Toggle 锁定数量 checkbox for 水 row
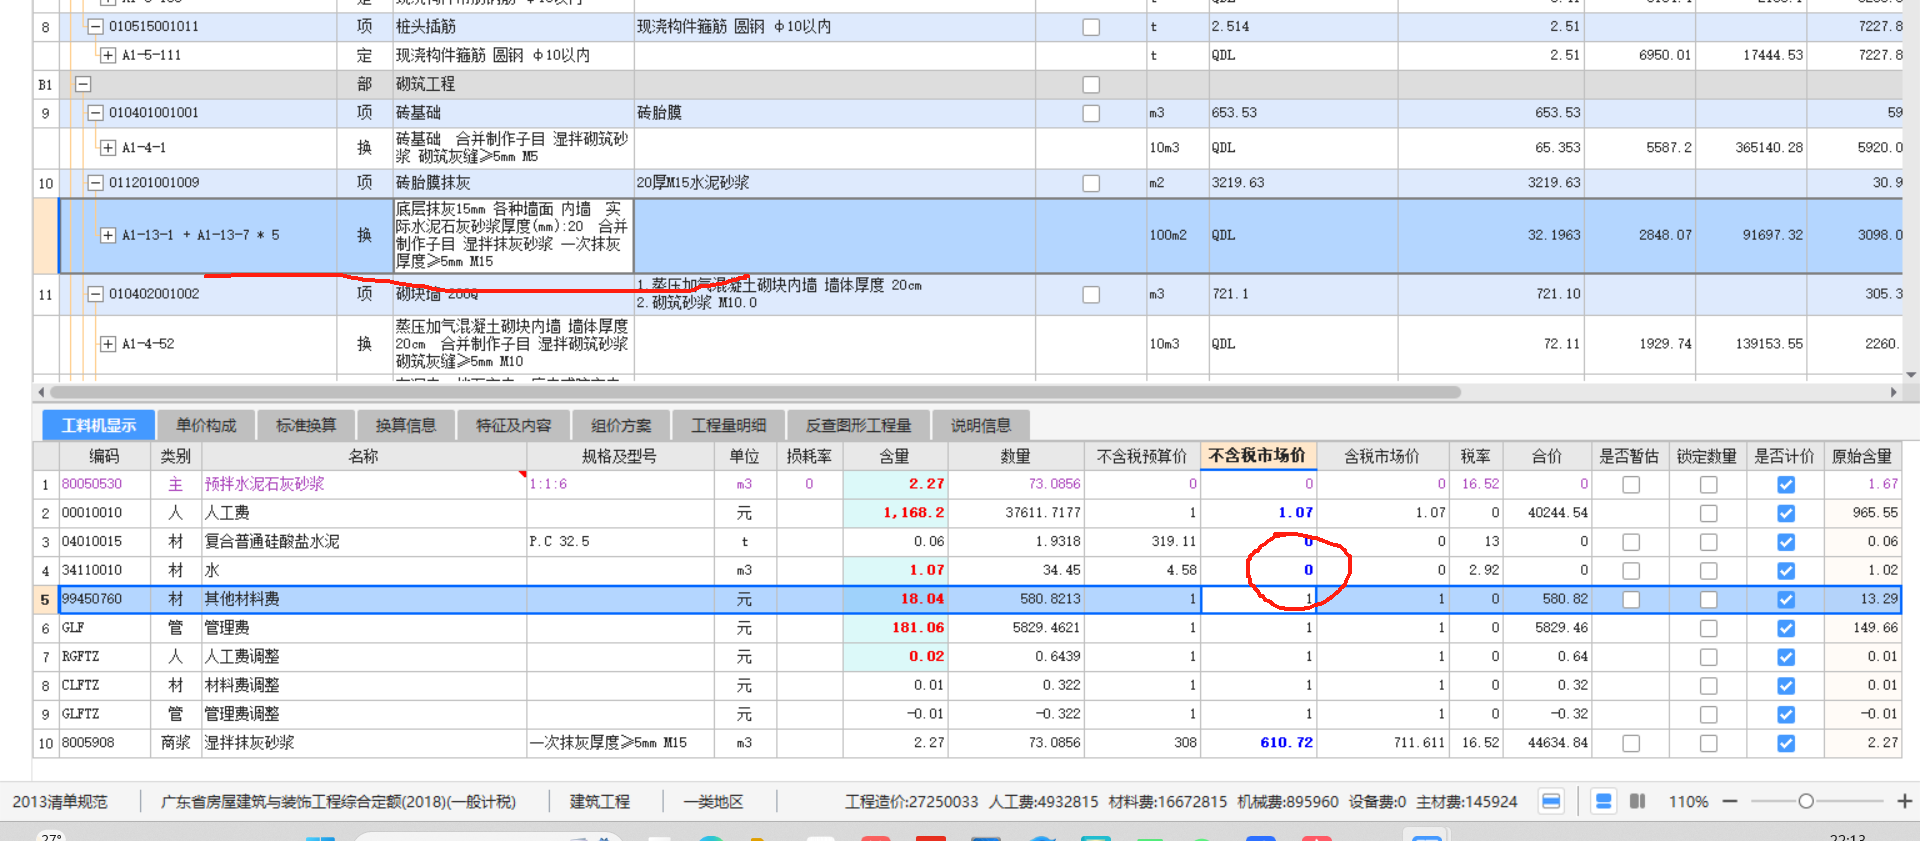 [x=1709, y=571]
